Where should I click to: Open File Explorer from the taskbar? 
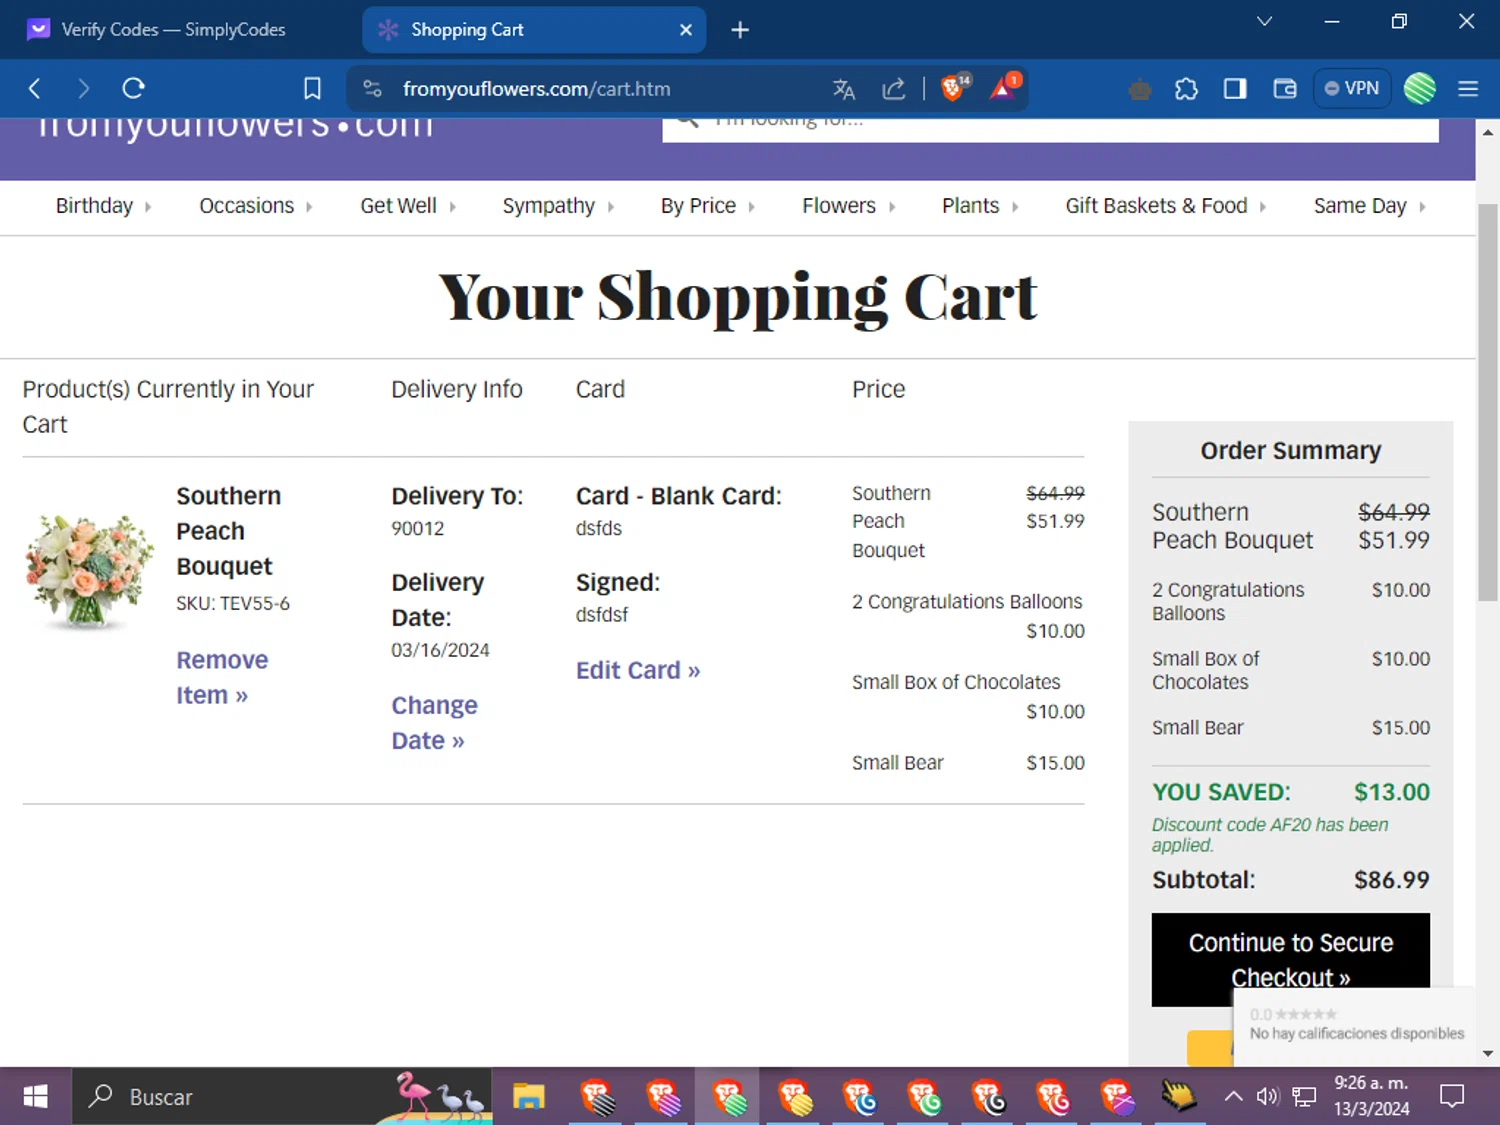coord(528,1097)
